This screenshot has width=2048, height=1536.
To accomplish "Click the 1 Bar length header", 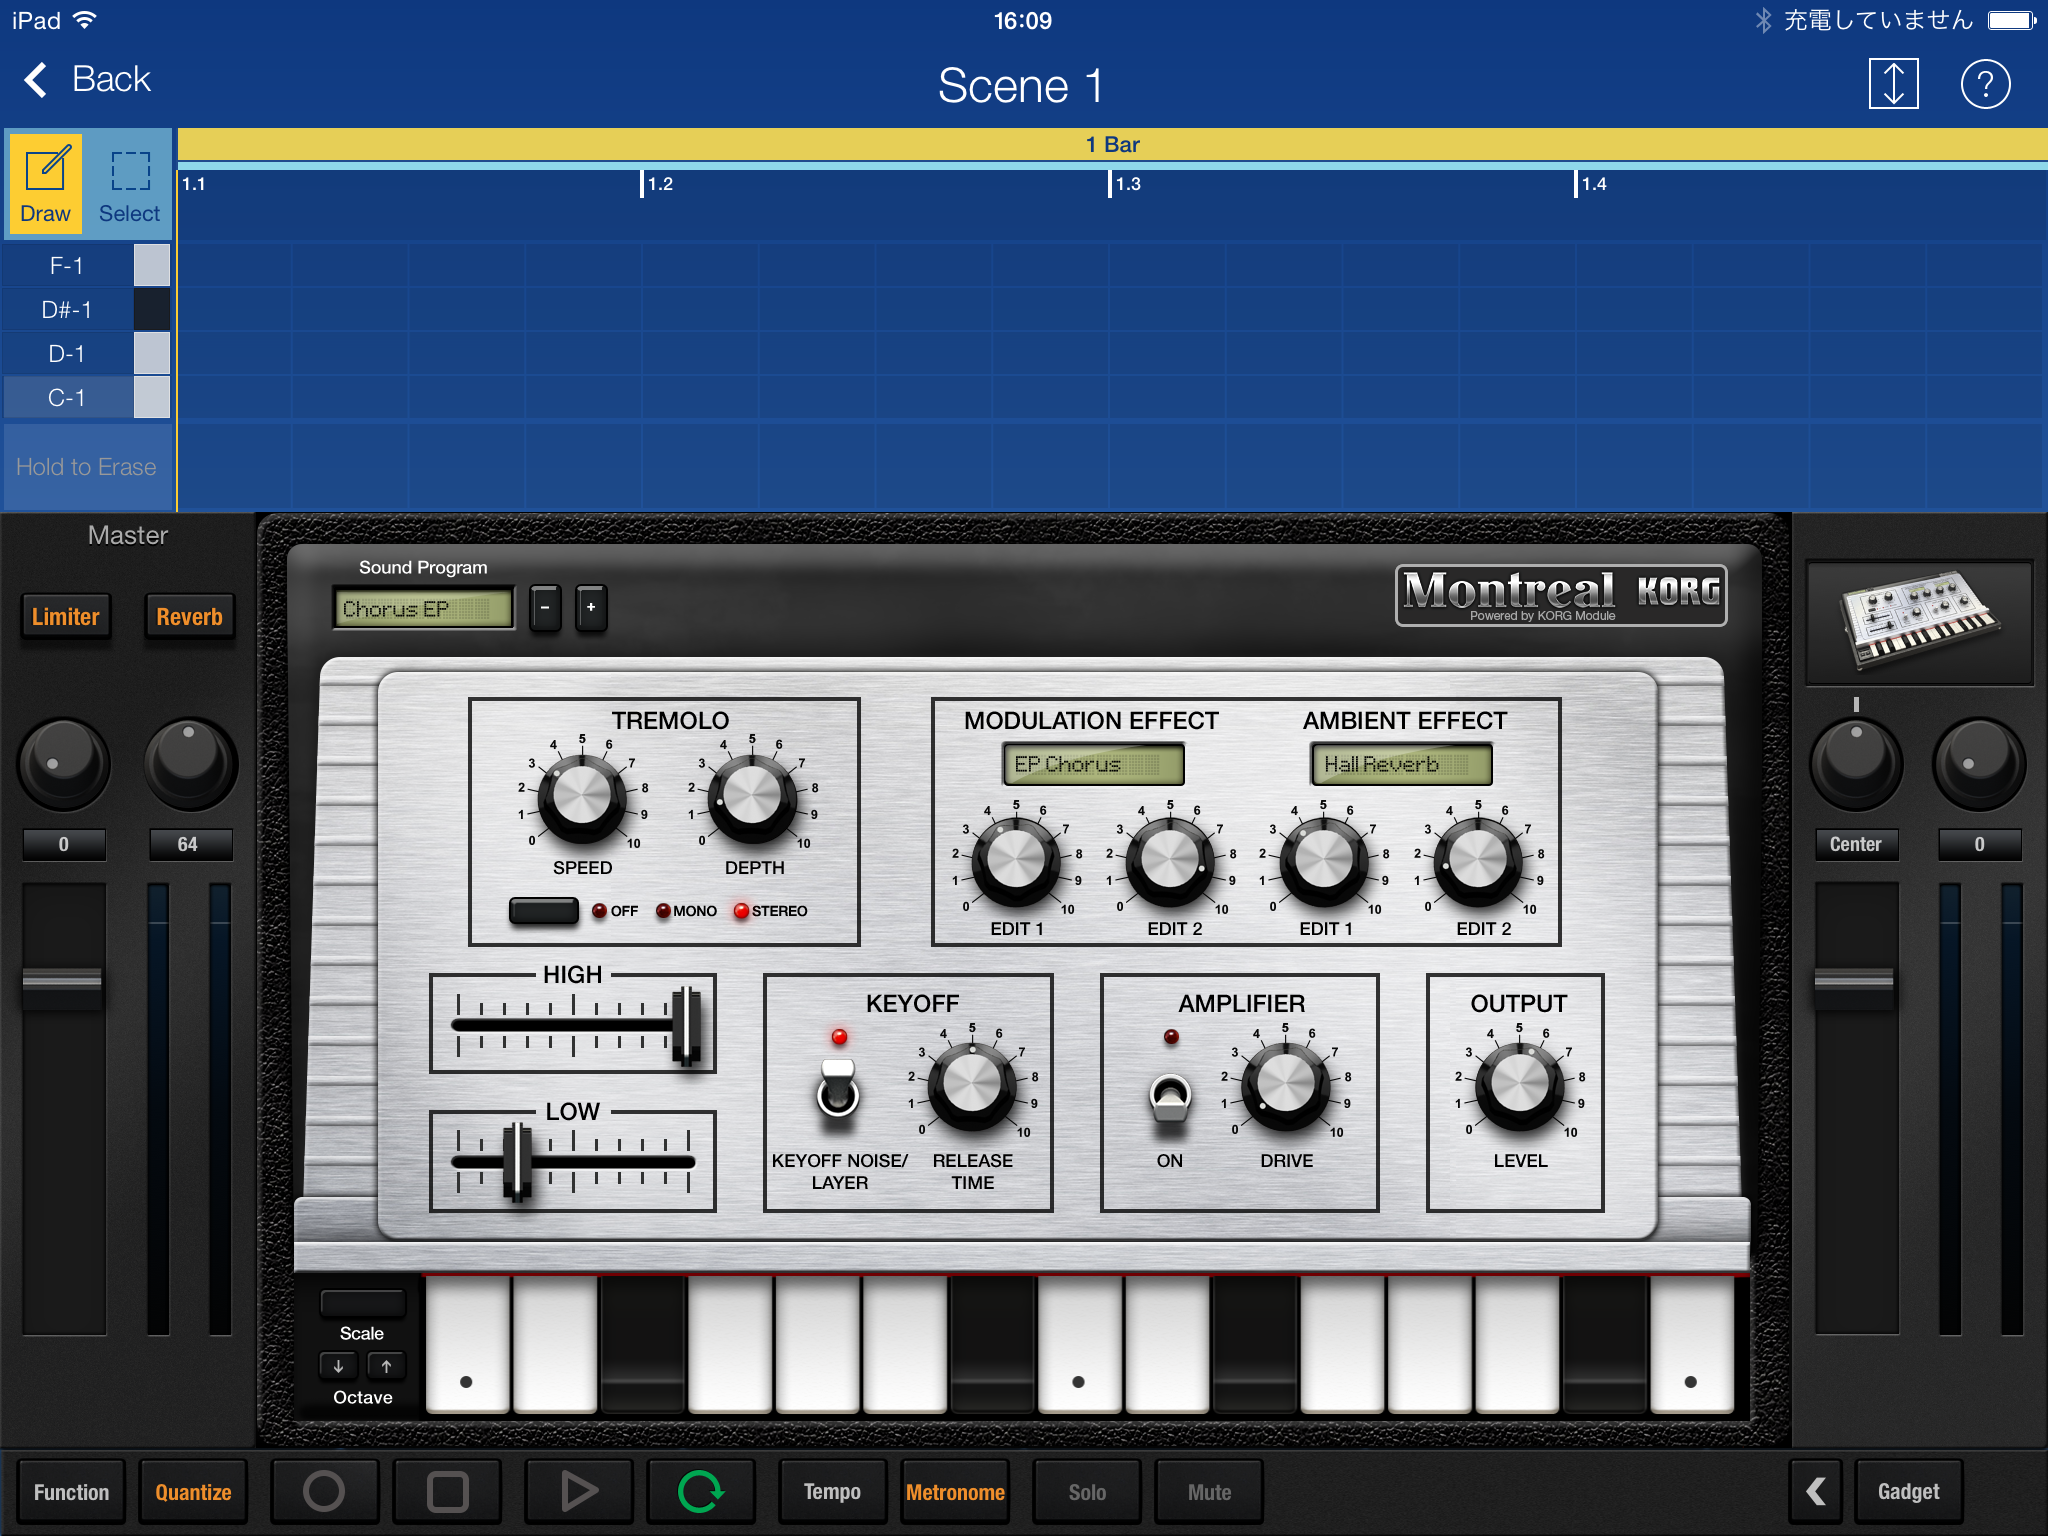I will click(x=1112, y=144).
